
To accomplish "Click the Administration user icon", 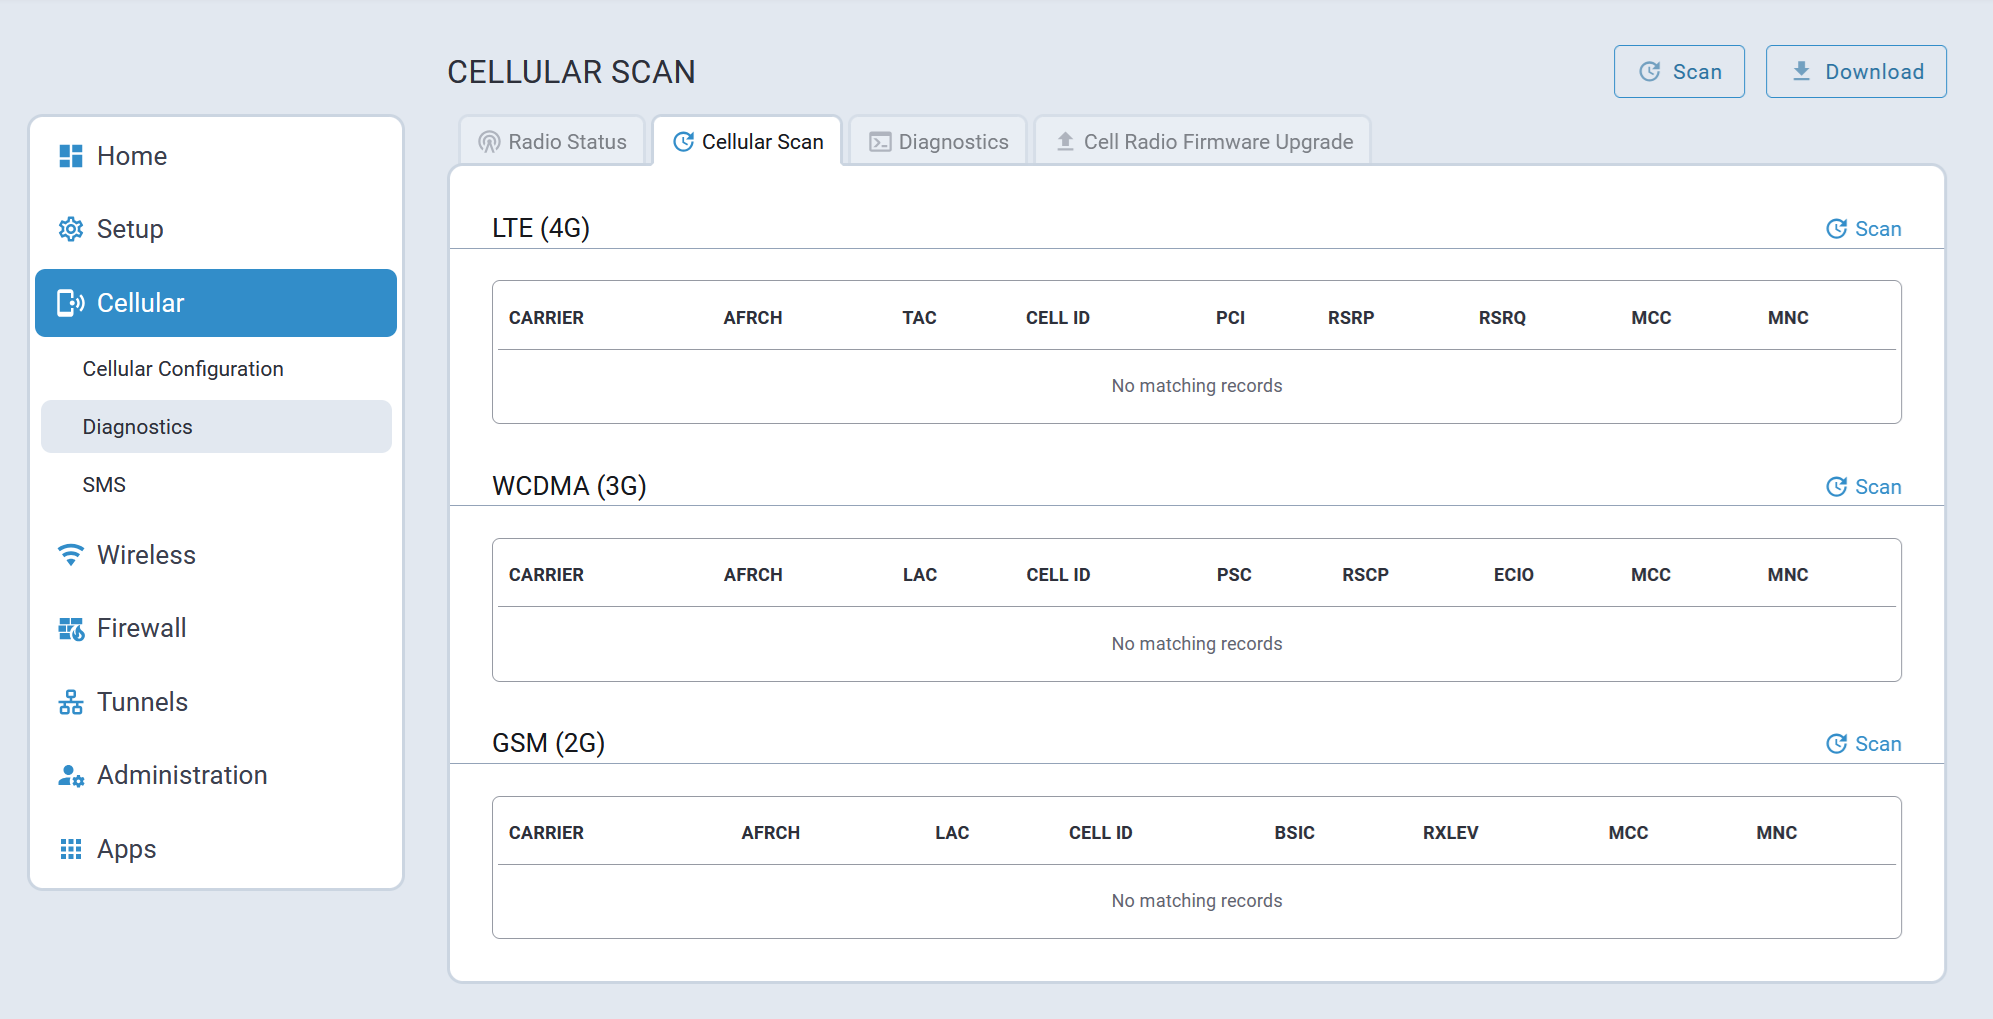I will pyautogui.click(x=71, y=776).
